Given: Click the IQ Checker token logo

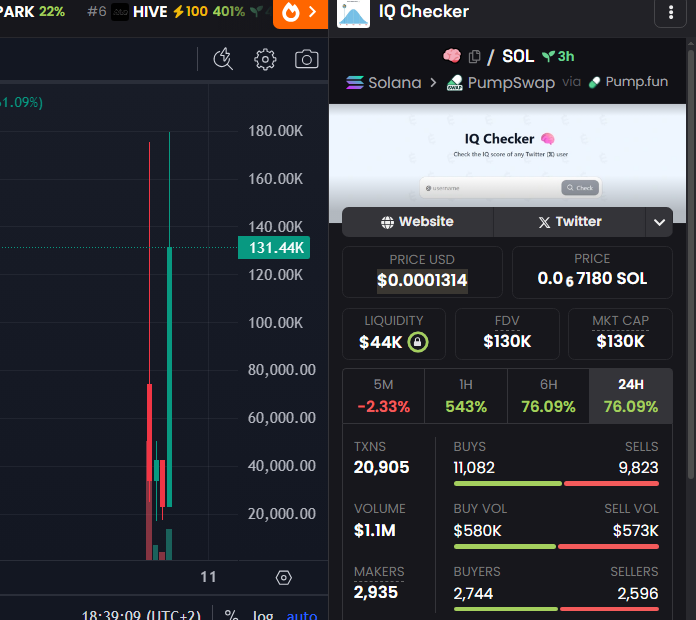Looking at the screenshot, I should (x=354, y=13).
